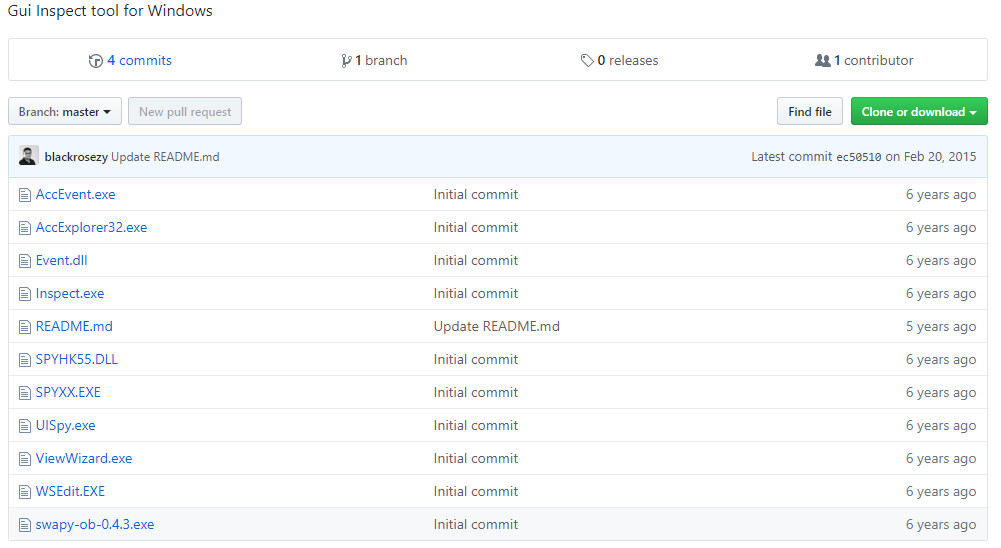Click the file icon beside Event.dll
This screenshot has height=548, width=1001.
click(25, 261)
